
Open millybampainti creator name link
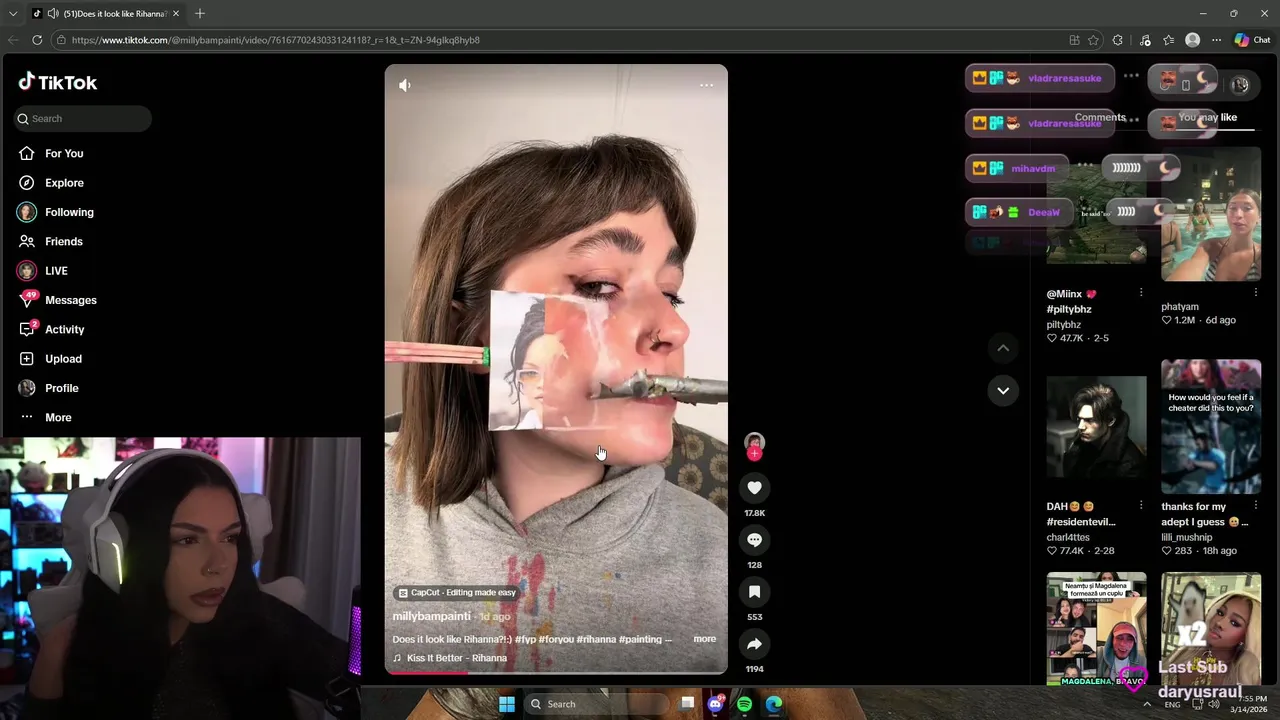(x=431, y=616)
